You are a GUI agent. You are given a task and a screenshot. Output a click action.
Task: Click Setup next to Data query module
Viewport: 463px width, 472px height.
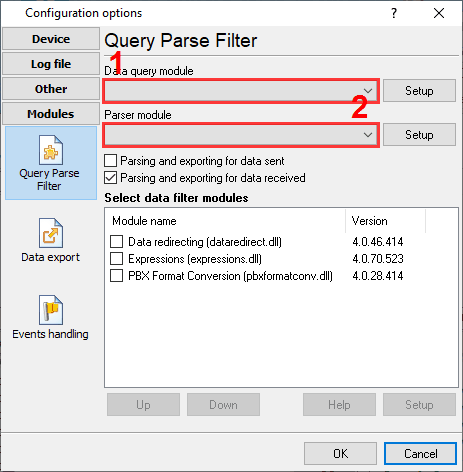coord(419,91)
